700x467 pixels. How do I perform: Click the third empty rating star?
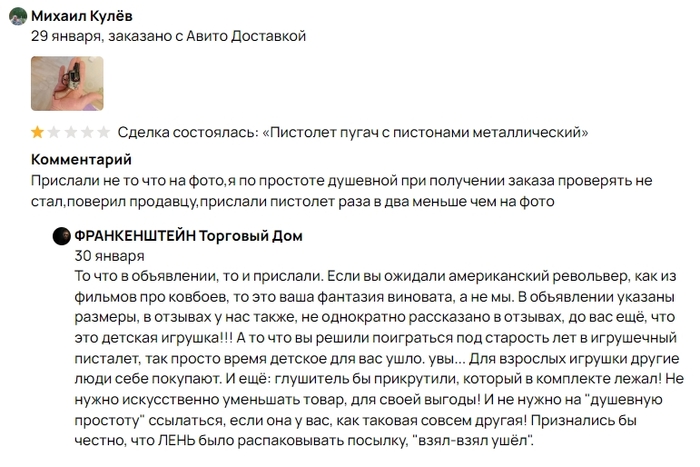click(71, 132)
